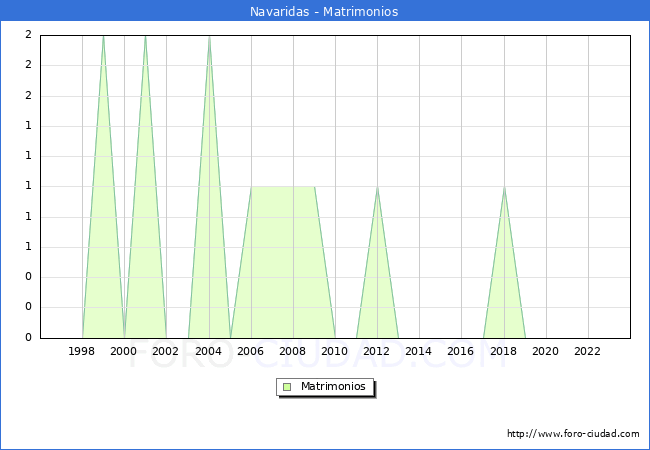Click the green Matrimonios legend color swatch
Screen dimensions: 650x450
pos(287,387)
